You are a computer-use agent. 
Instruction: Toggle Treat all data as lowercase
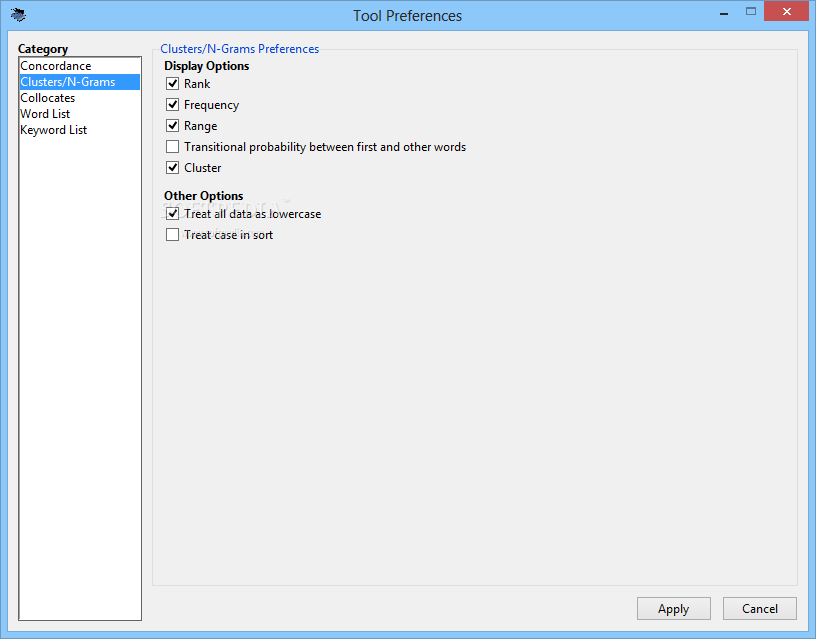pos(173,214)
